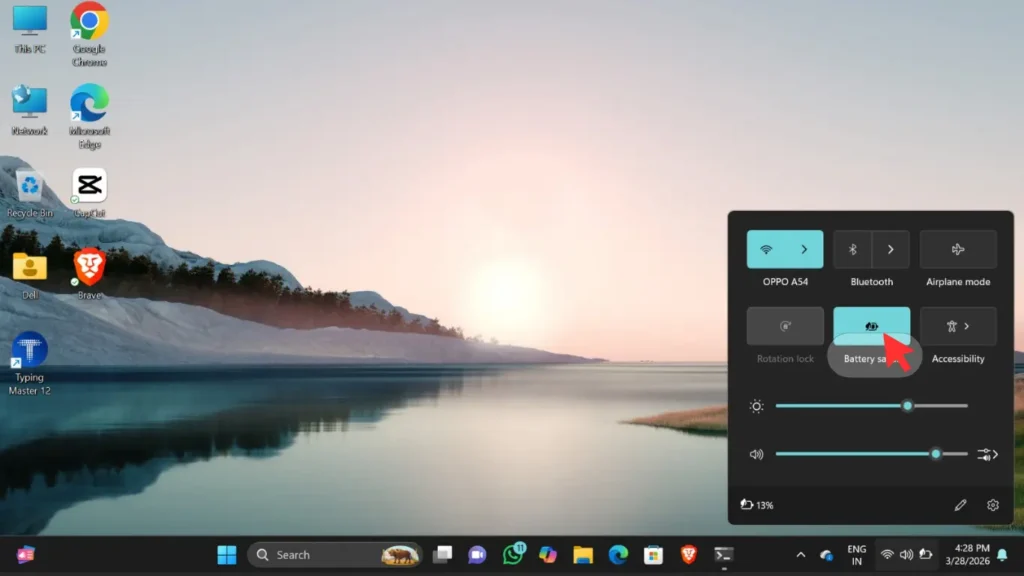This screenshot has width=1024, height=576.
Task: Open Settings via the gear icon
Action: [x=992, y=505]
